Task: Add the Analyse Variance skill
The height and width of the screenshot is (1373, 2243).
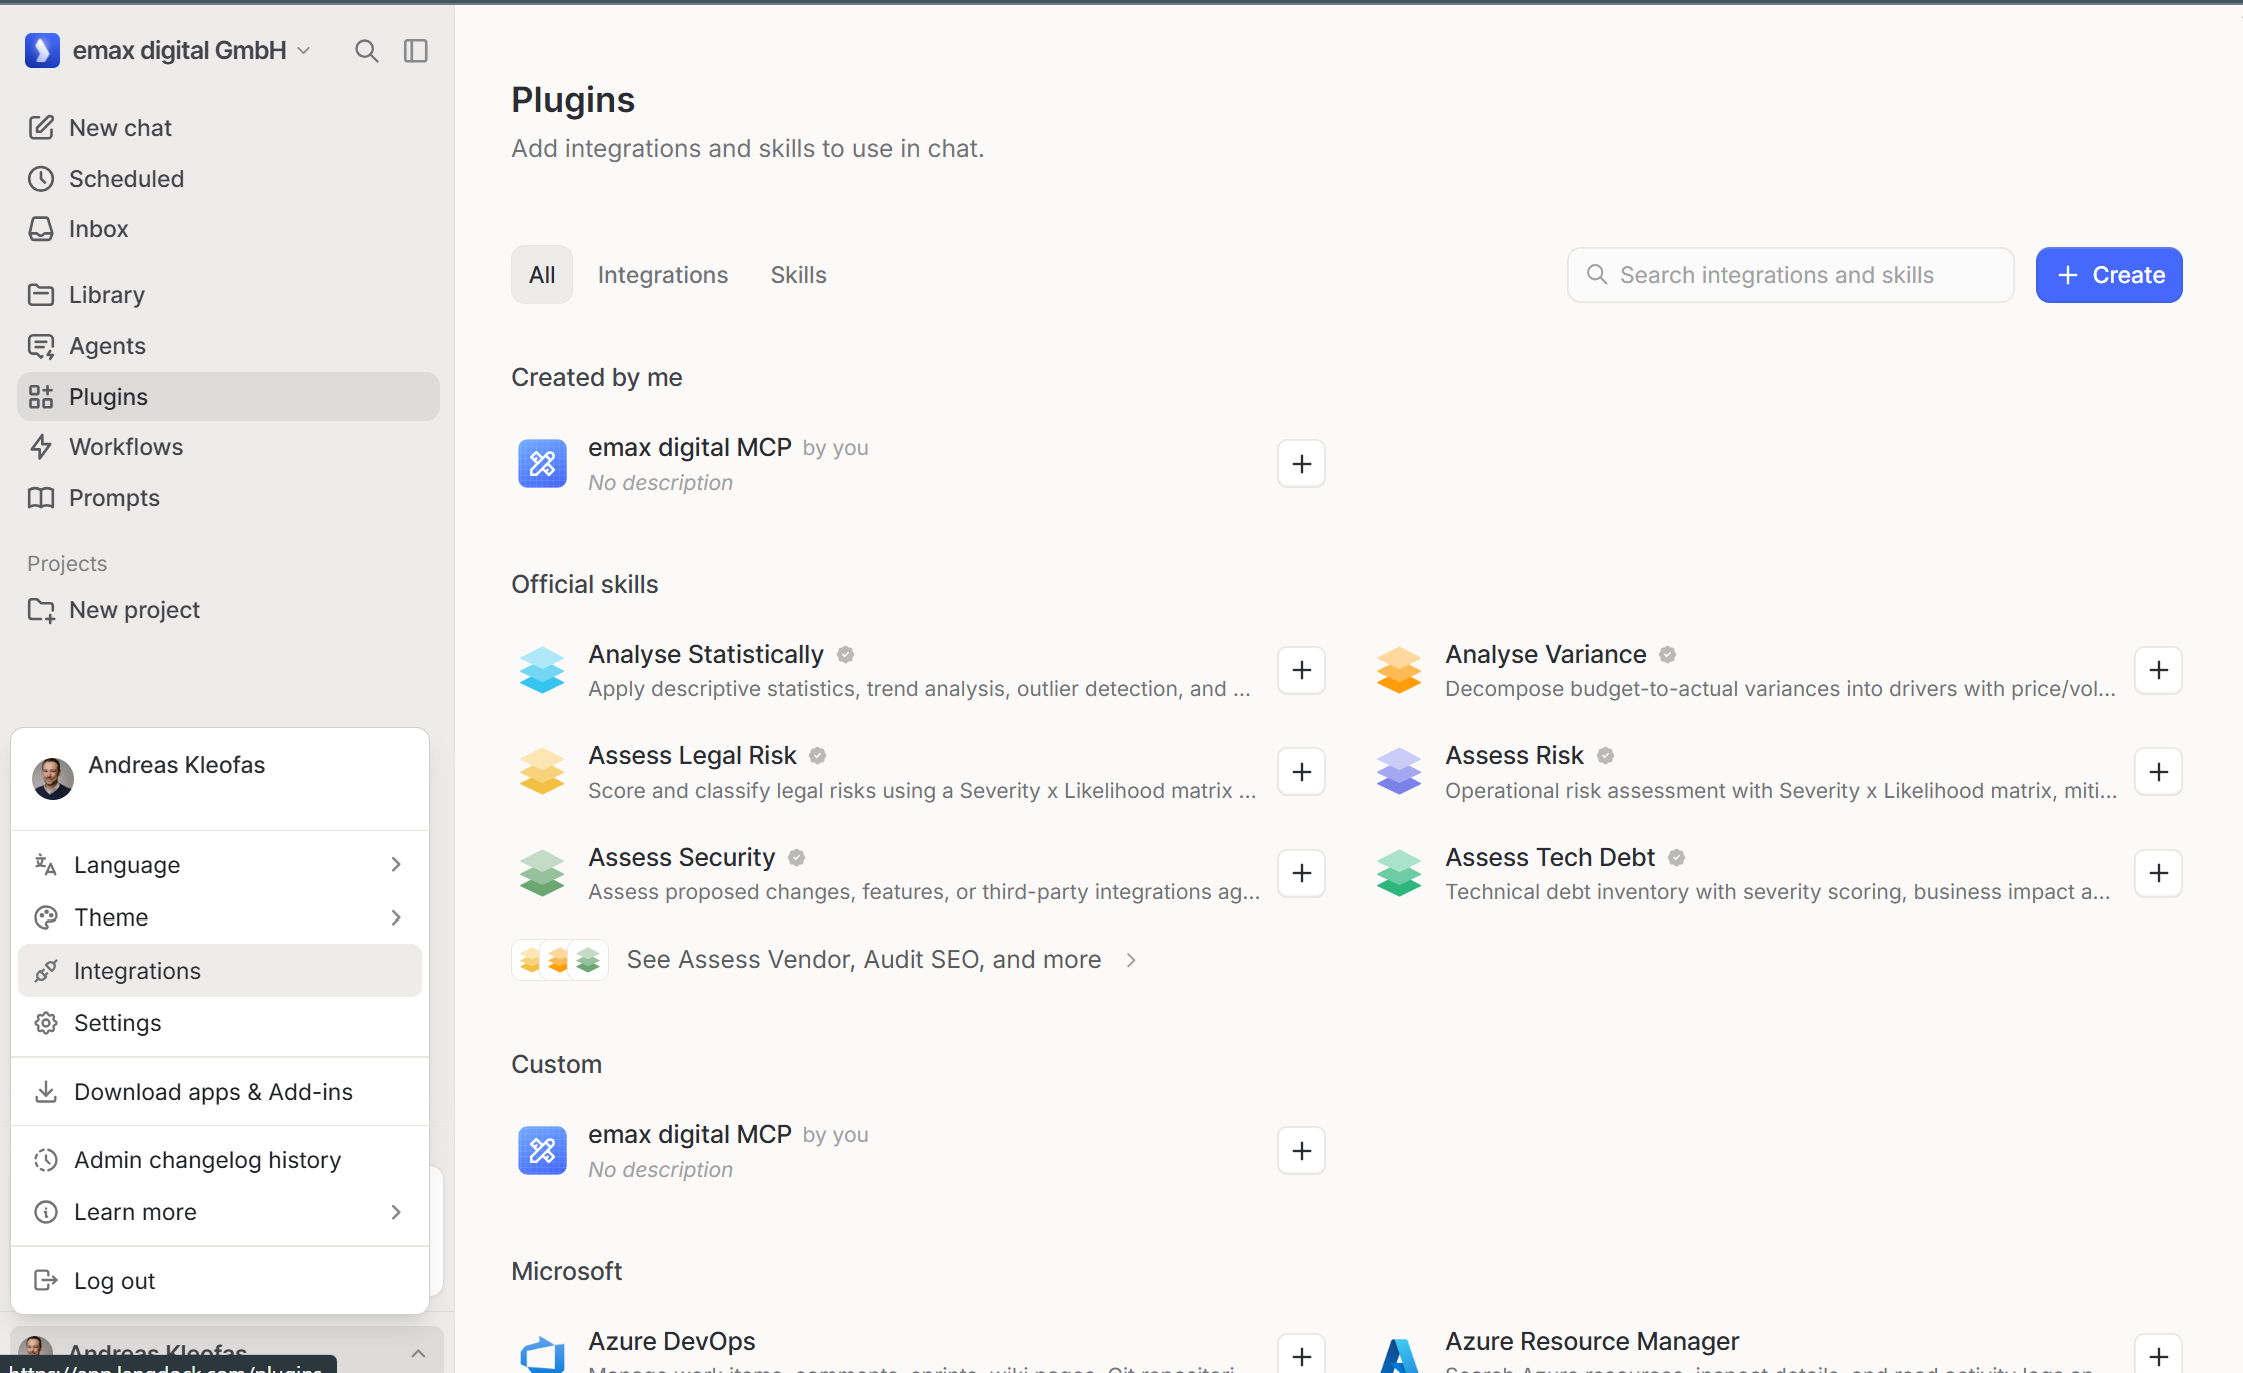Action: coord(2158,670)
